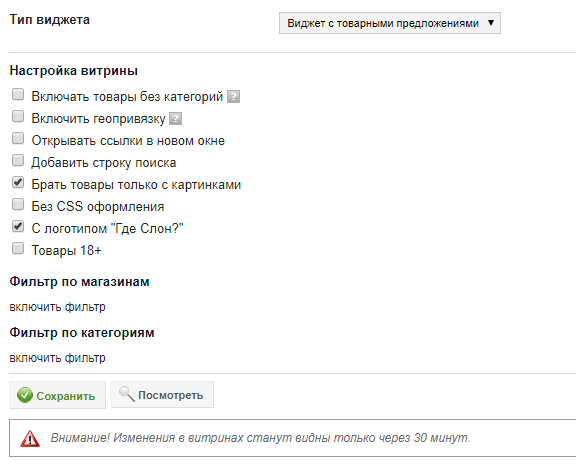Uncheck "Брать товары только с картинками"
The image size is (576, 472).
(18, 182)
